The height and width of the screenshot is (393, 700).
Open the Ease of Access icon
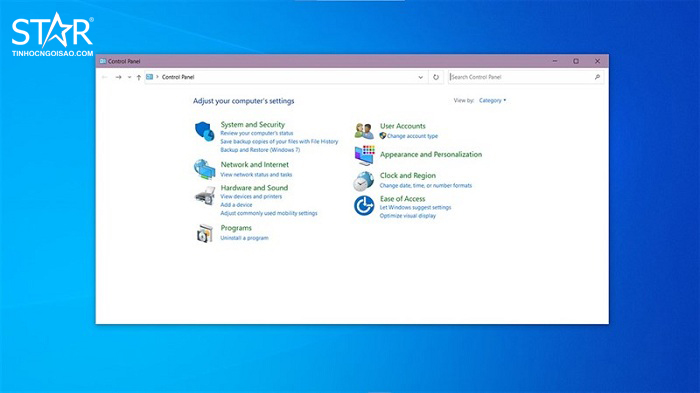click(364, 205)
